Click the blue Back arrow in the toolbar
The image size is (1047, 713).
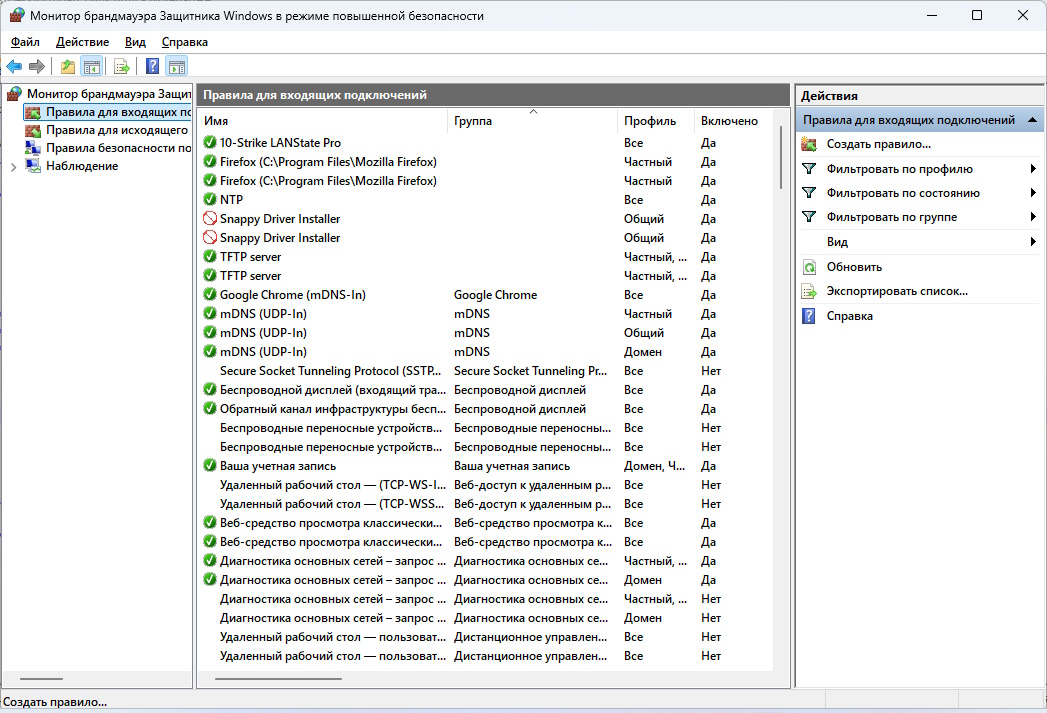tap(14, 67)
